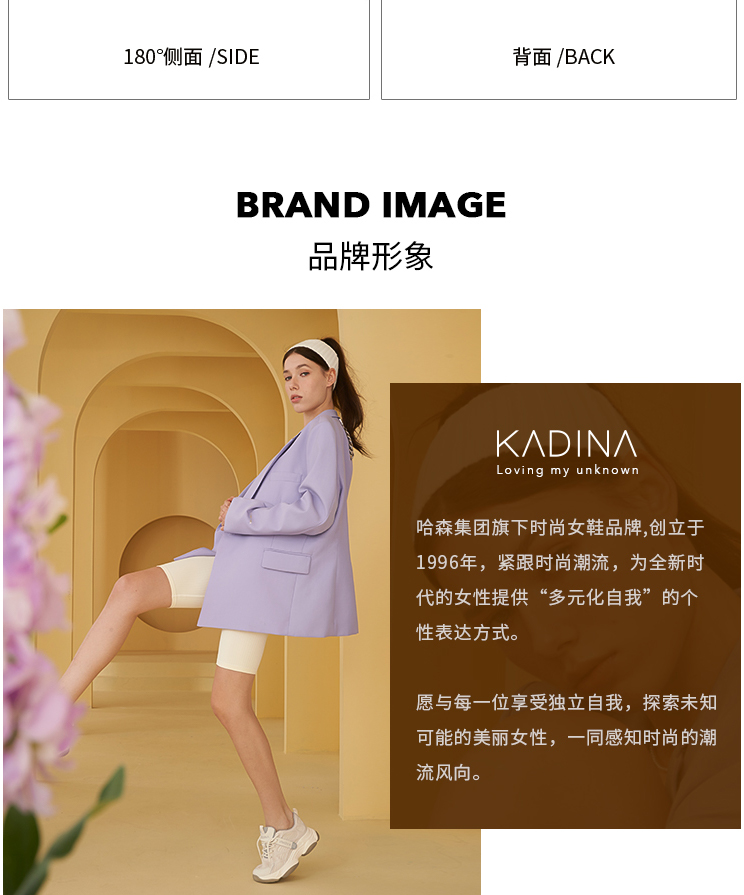Click the text line 流风向。
Screen dimensions: 744x895
click(x=449, y=772)
